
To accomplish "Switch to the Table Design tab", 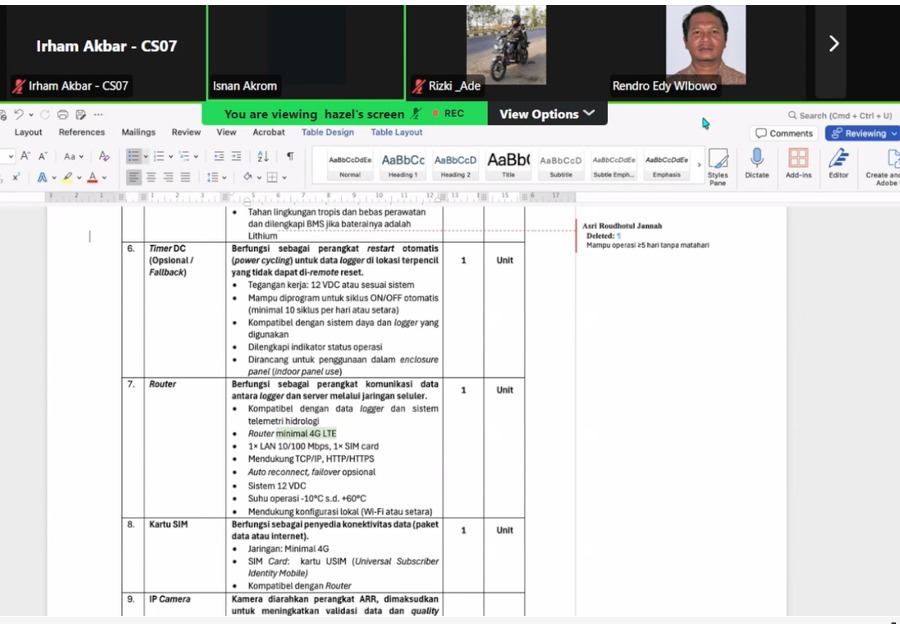I will point(328,132).
